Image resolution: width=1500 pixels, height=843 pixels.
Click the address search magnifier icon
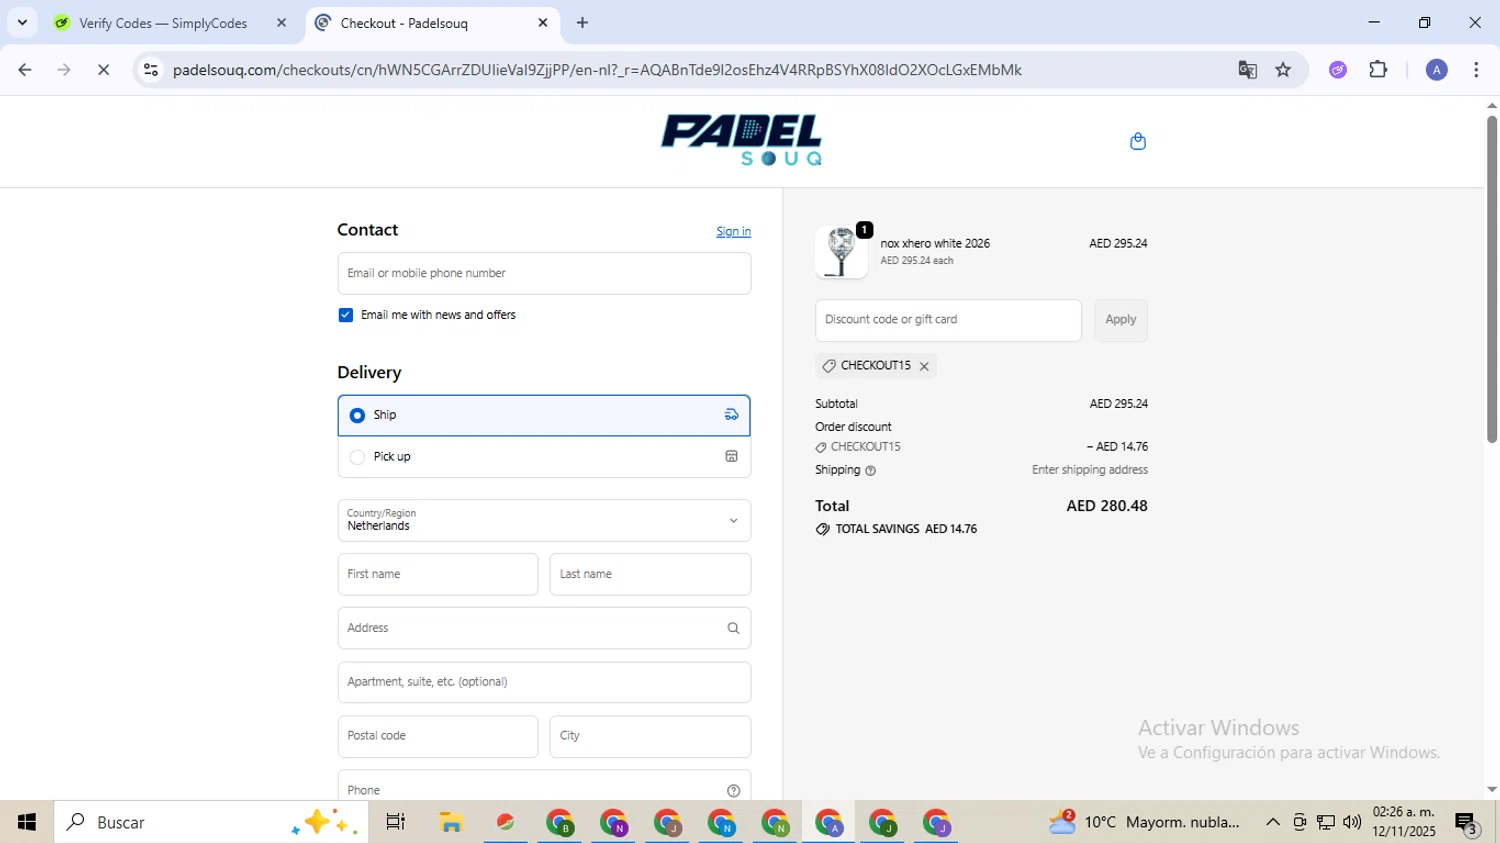[733, 628]
